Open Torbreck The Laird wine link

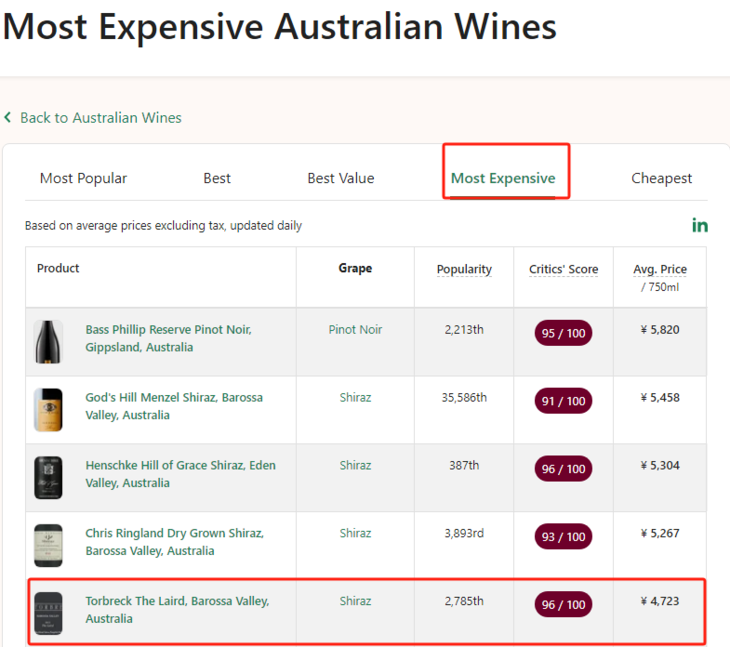177,610
